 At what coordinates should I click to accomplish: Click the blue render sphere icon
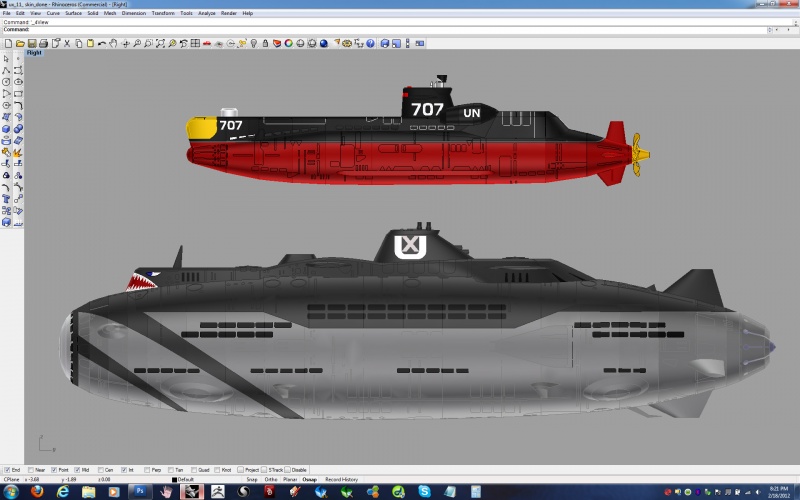[323, 43]
